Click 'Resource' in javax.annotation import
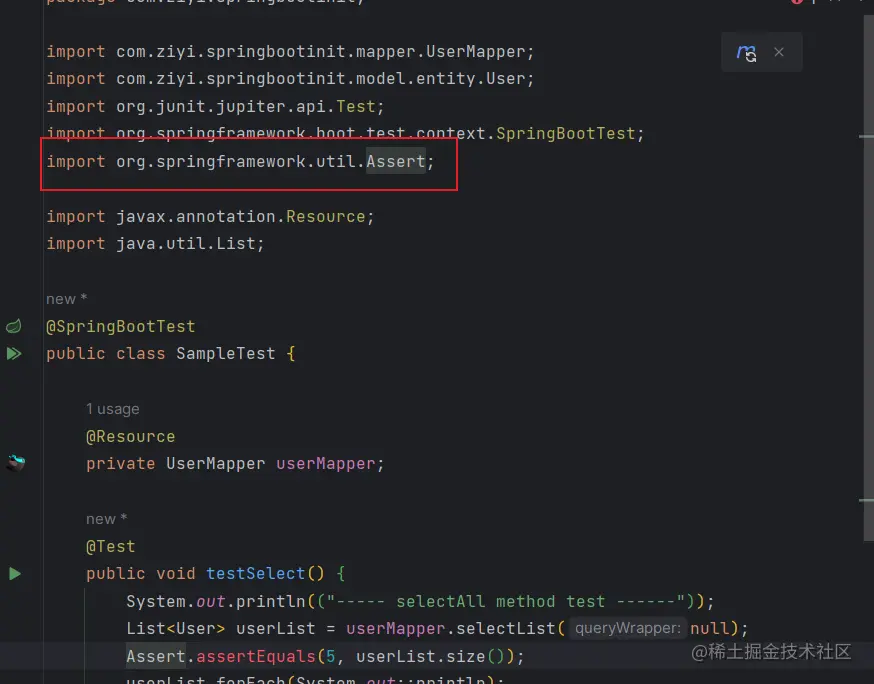This screenshot has width=874, height=684. tap(326, 216)
